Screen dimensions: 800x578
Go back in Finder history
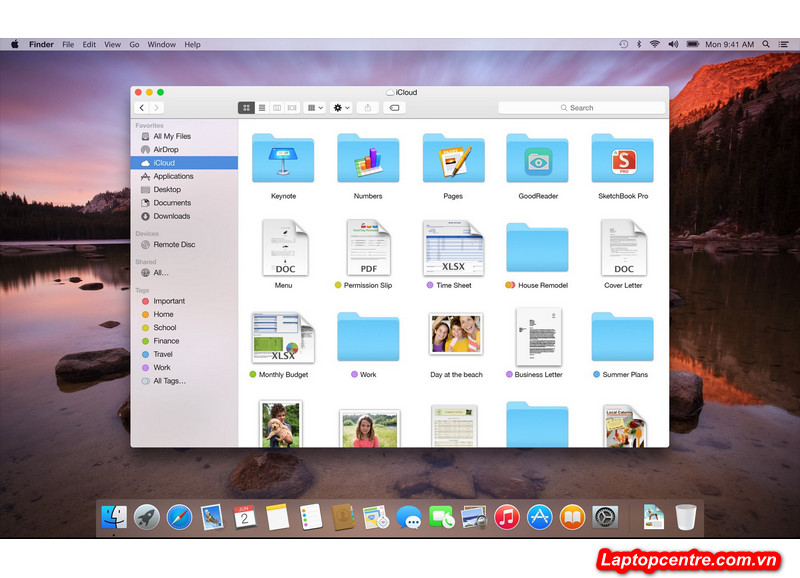[142, 108]
